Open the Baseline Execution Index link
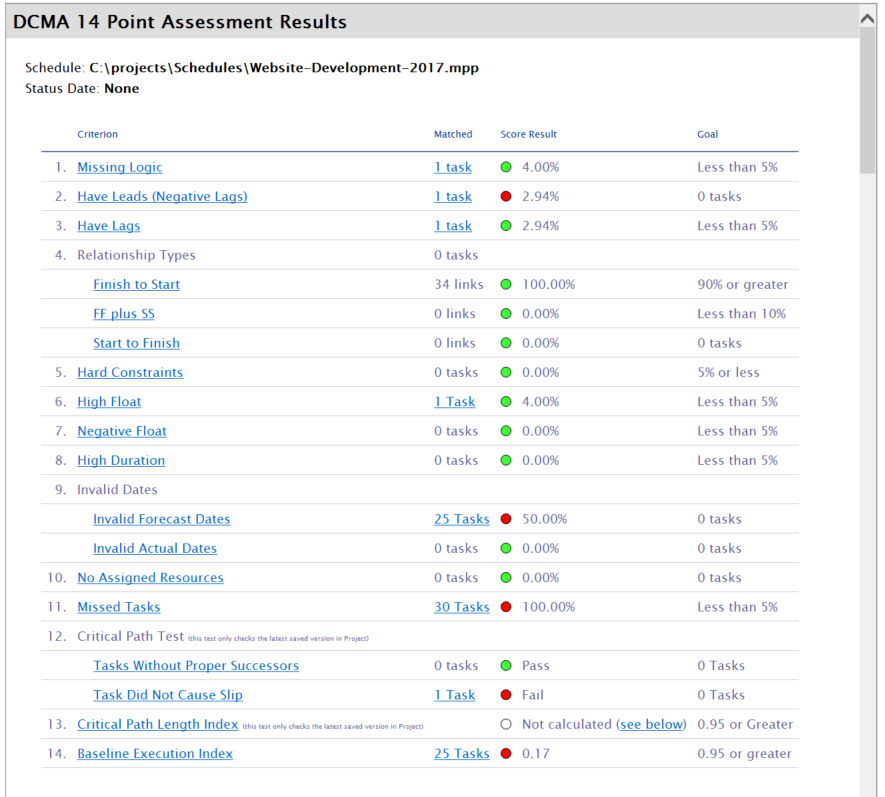This screenshot has height=797, width=885. point(155,754)
